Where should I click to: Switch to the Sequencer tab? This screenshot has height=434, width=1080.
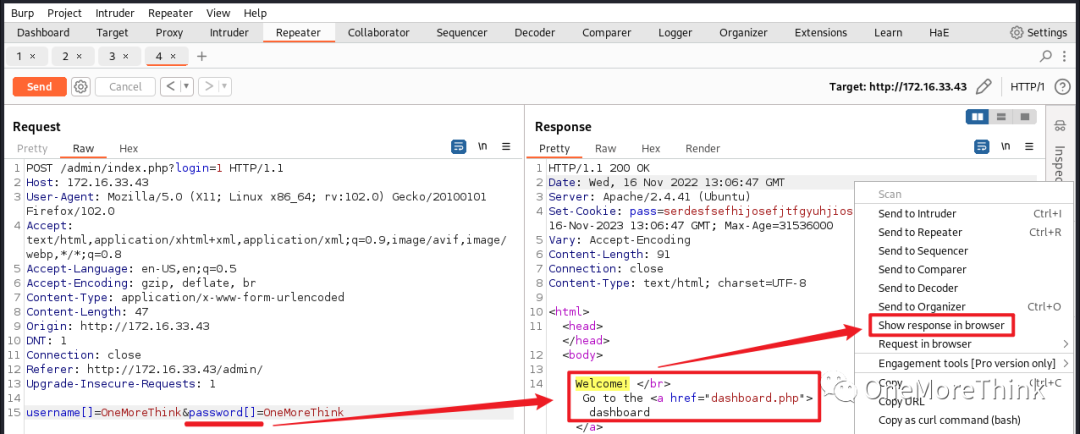point(461,32)
